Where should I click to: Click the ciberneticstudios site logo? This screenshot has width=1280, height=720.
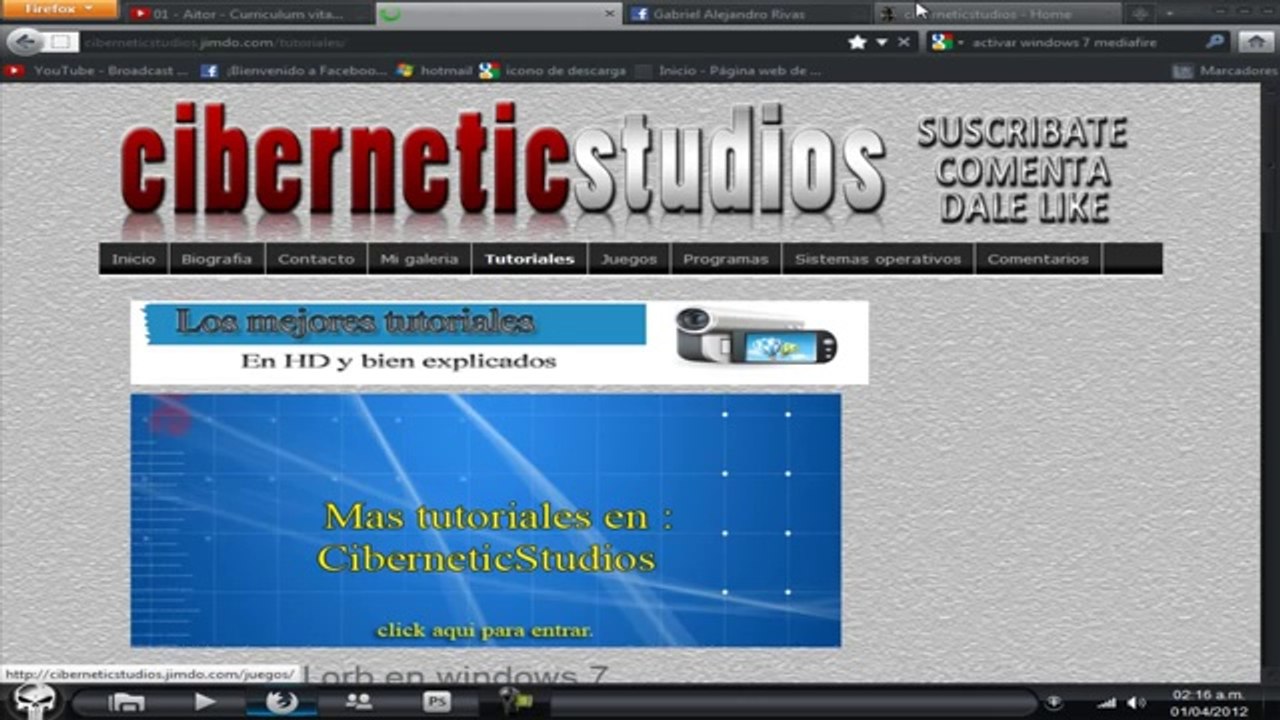point(502,165)
